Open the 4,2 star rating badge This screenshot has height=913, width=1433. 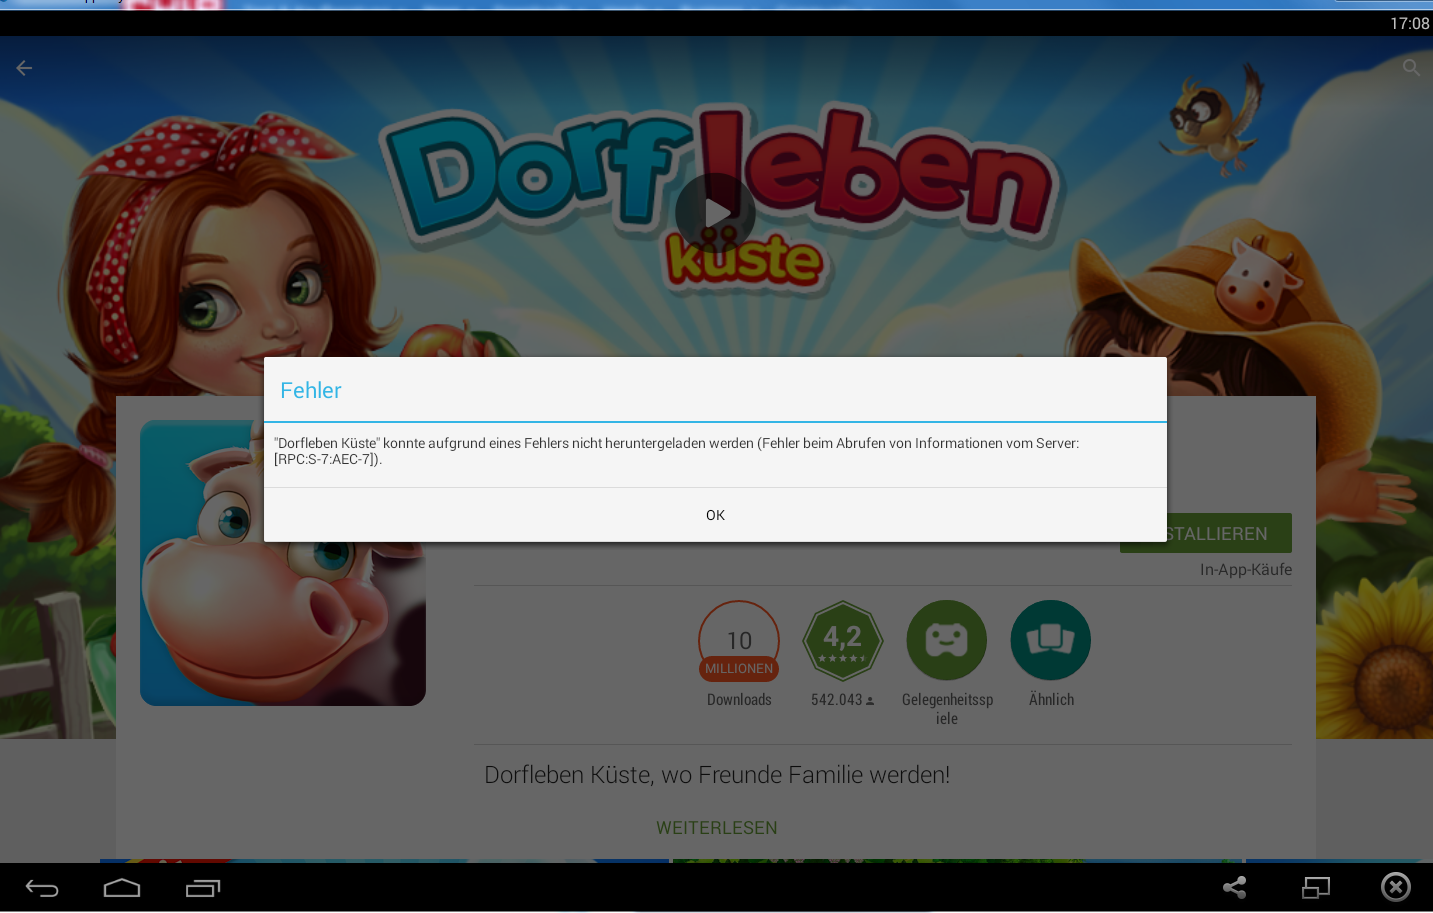click(x=843, y=641)
